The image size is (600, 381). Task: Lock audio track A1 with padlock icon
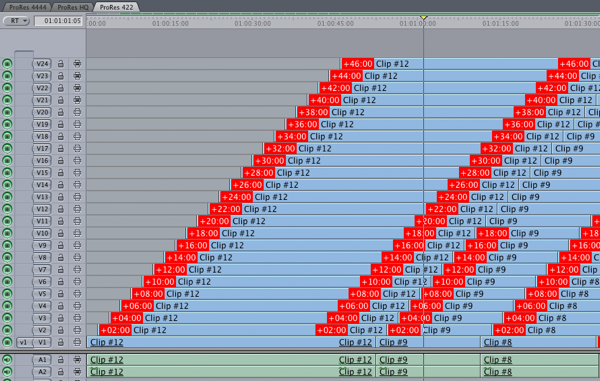pos(60,360)
